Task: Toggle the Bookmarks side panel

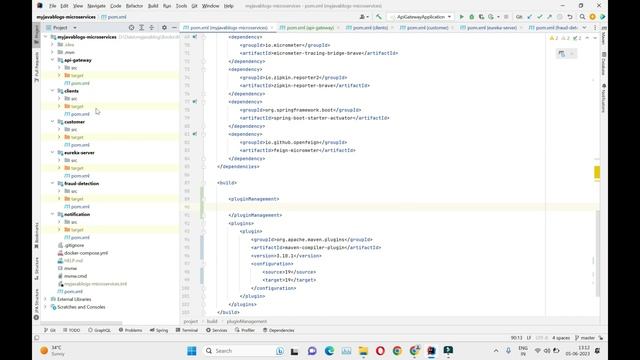Action: [36, 236]
